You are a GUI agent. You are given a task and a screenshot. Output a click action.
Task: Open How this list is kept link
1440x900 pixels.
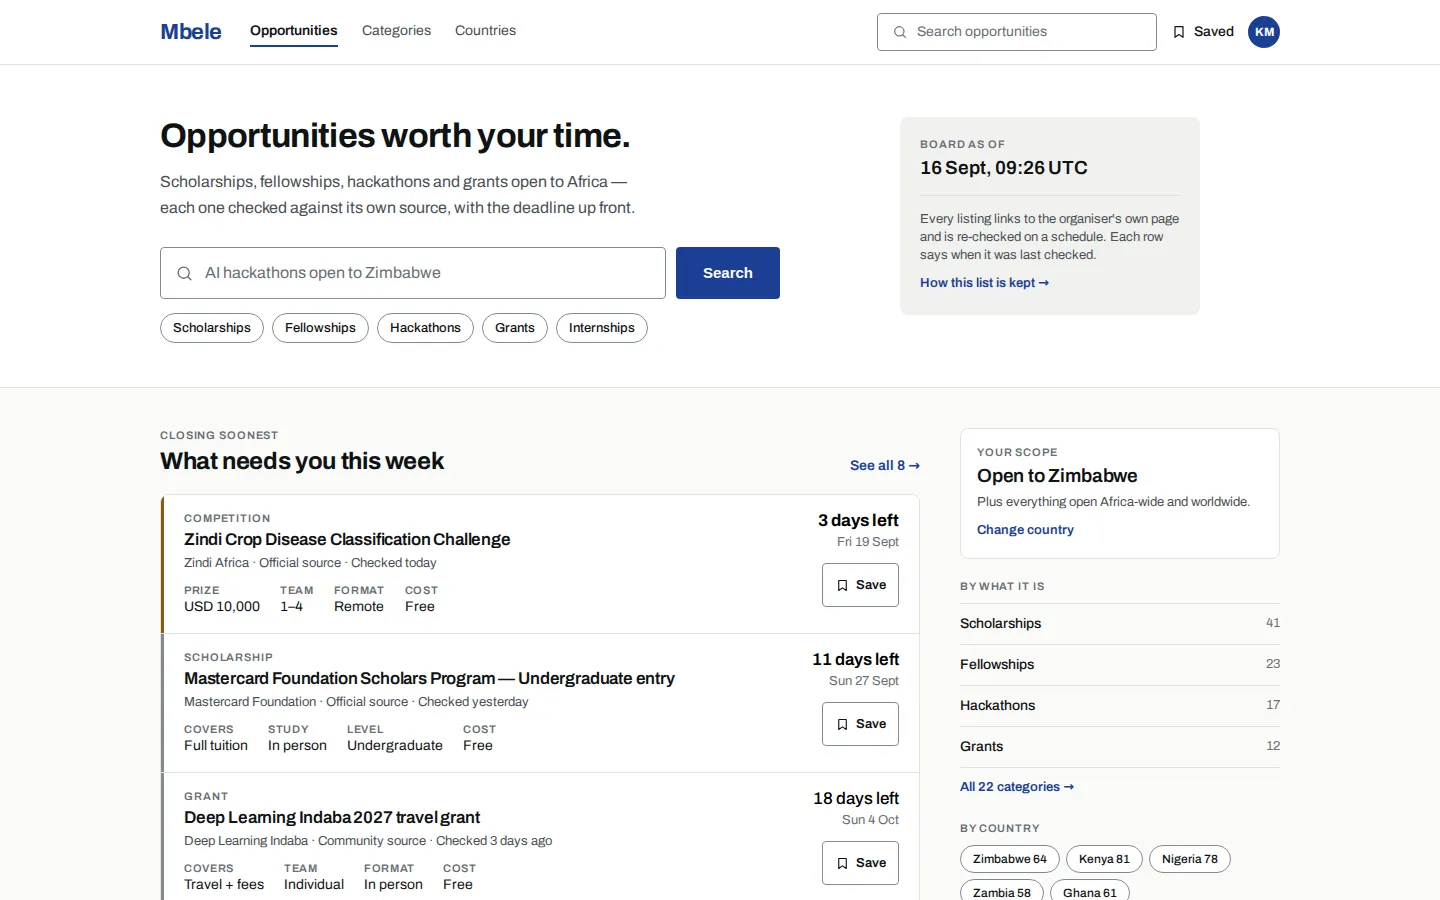point(985,283)
